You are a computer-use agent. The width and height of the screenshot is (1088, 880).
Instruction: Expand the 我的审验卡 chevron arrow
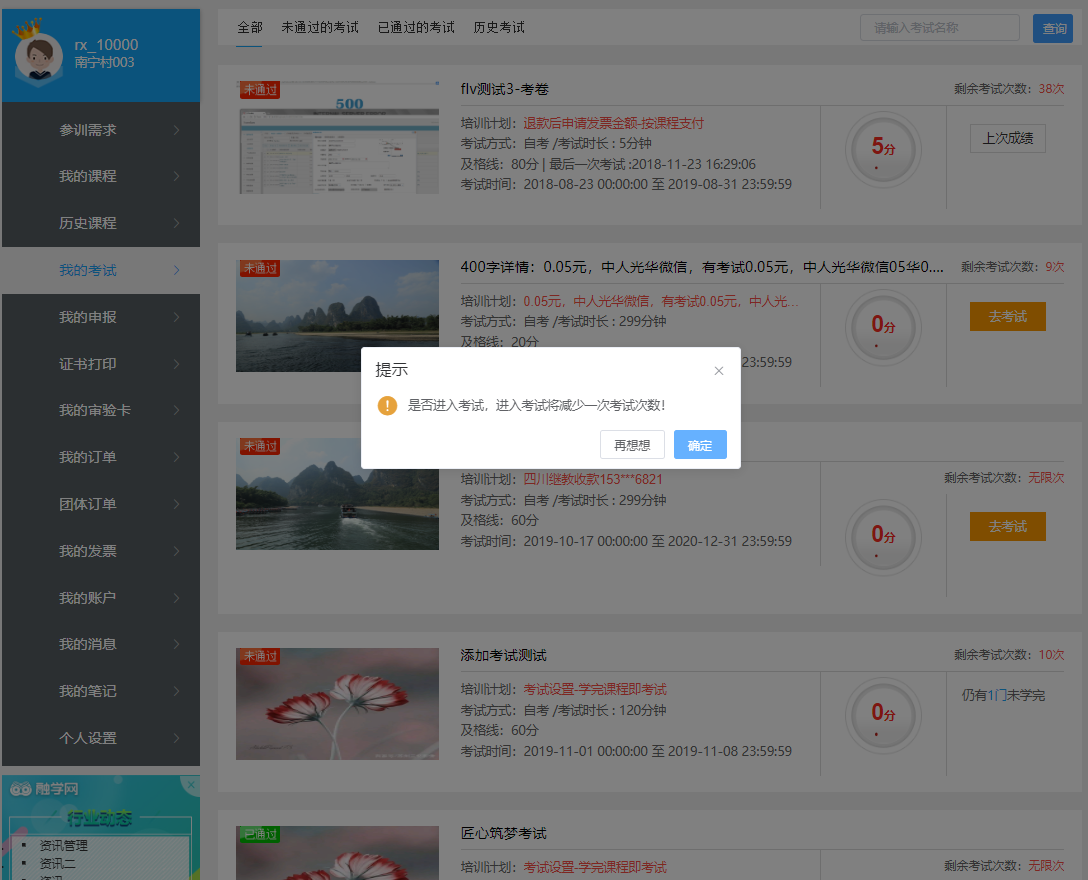point(176,410)
